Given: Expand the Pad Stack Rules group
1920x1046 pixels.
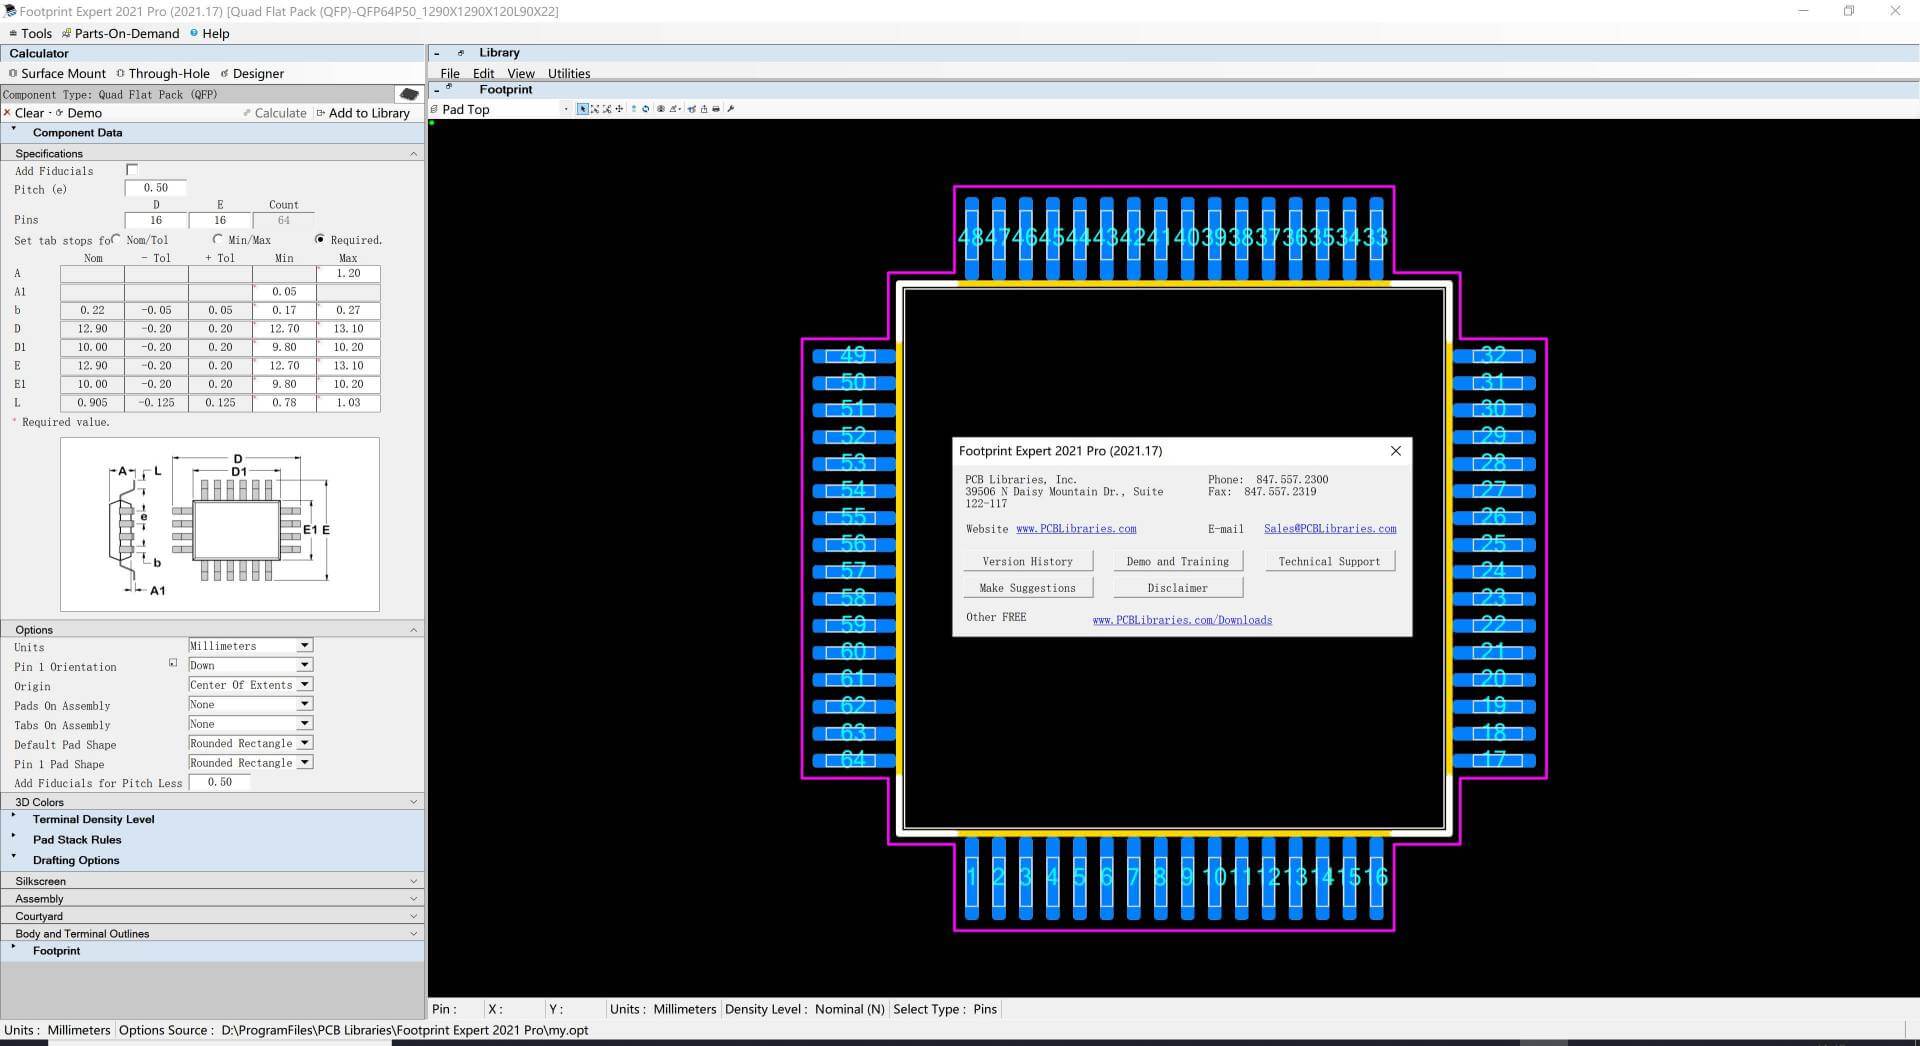Looking at the screenshot, I should [x=14, y=836].
